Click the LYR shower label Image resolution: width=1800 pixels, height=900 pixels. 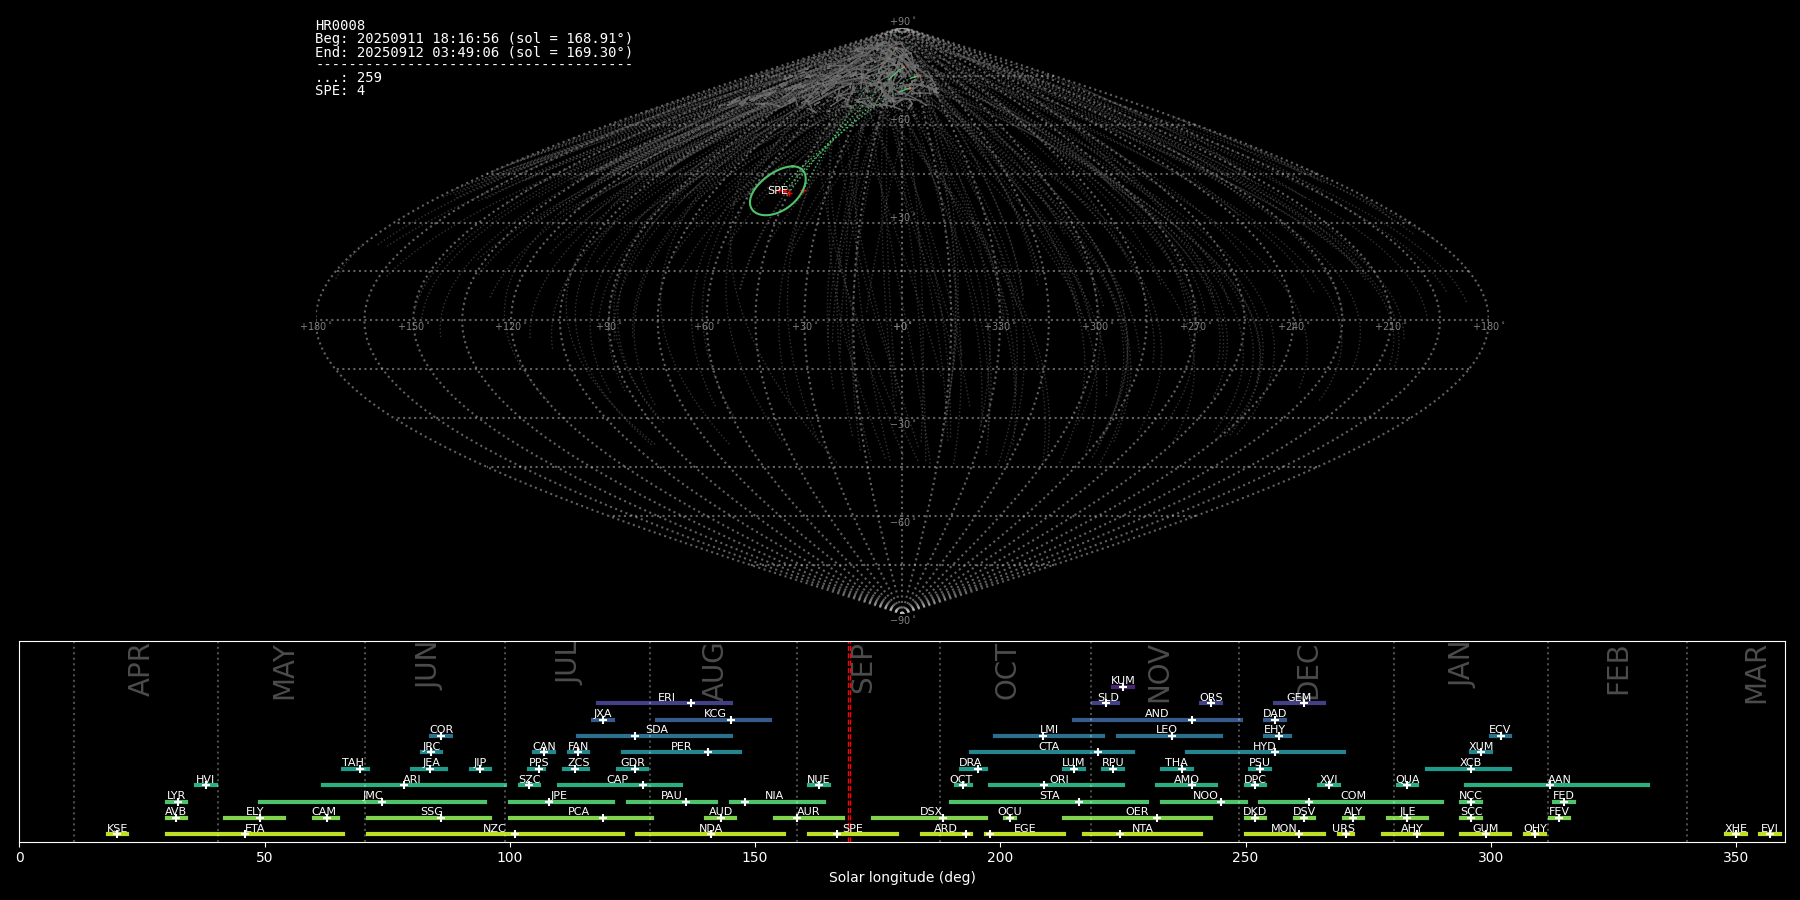point(176,796)
